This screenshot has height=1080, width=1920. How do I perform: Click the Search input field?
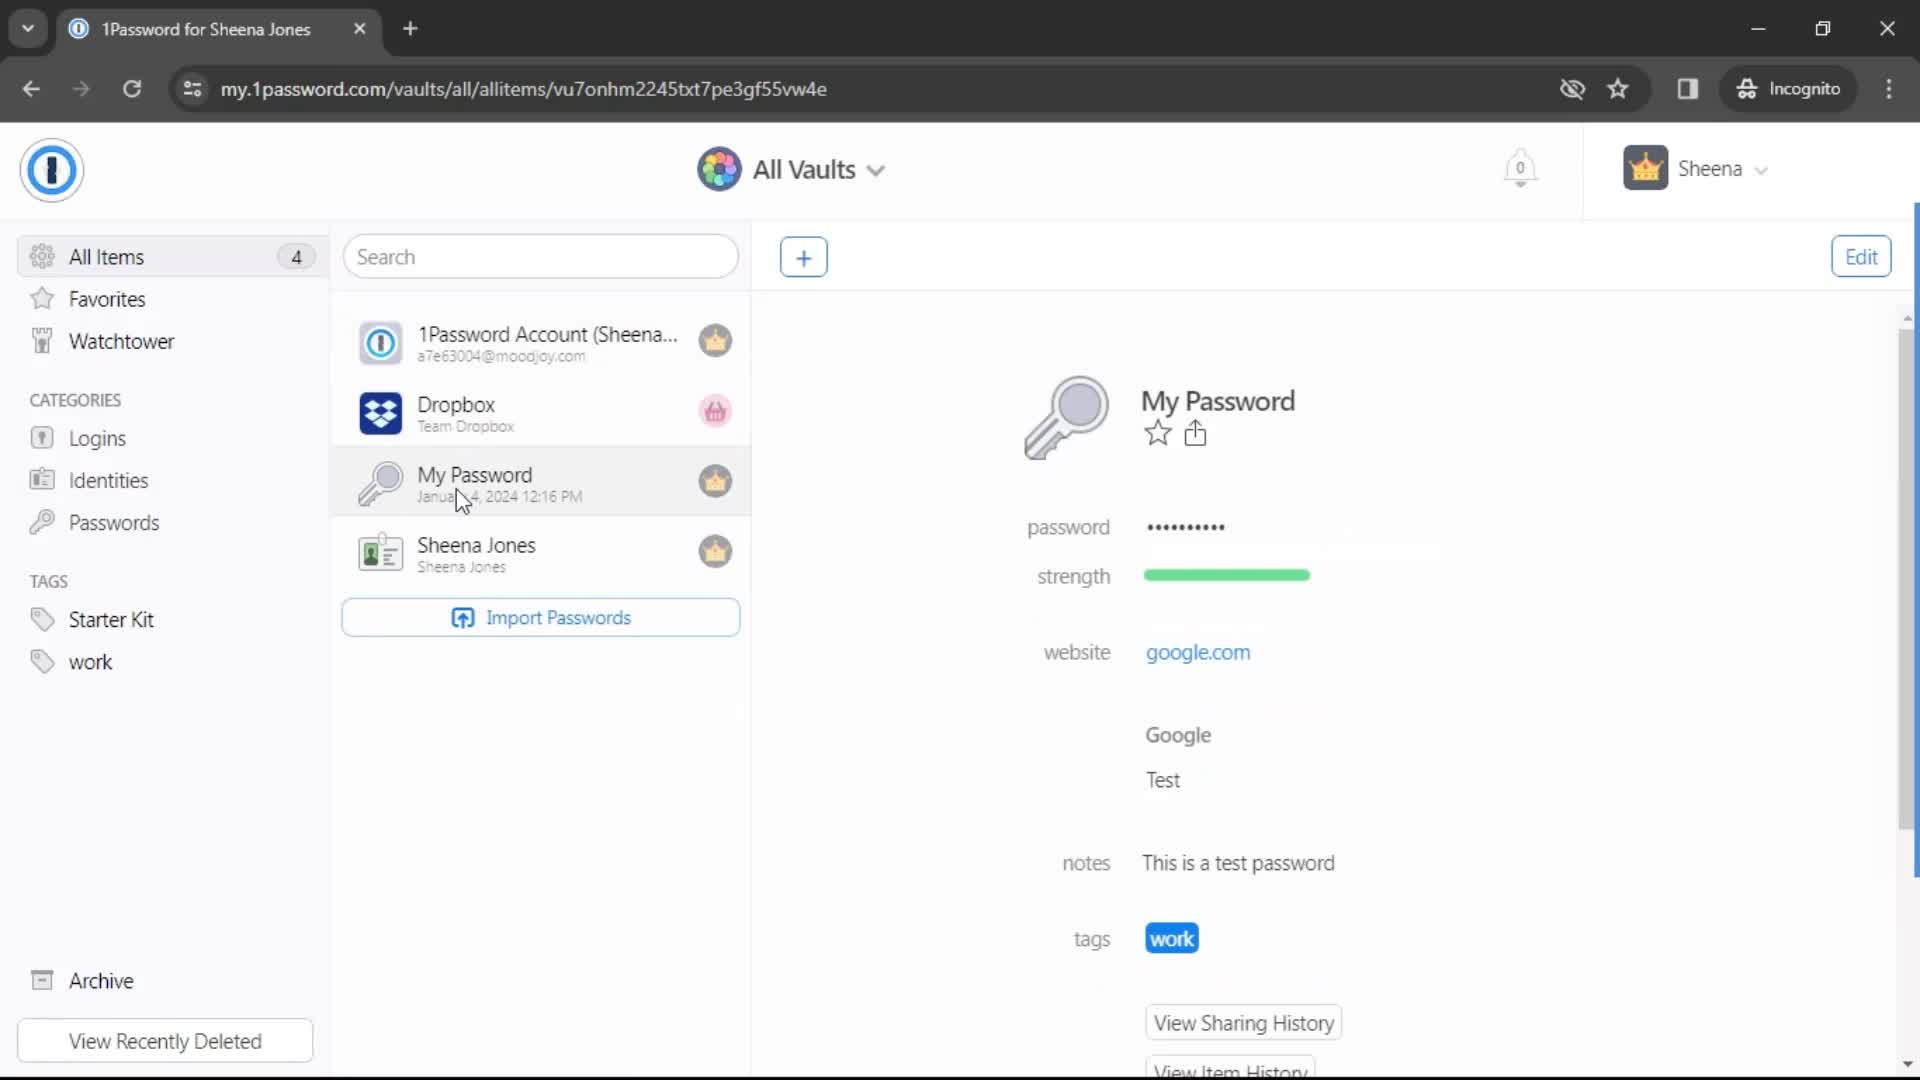point(542,257)
